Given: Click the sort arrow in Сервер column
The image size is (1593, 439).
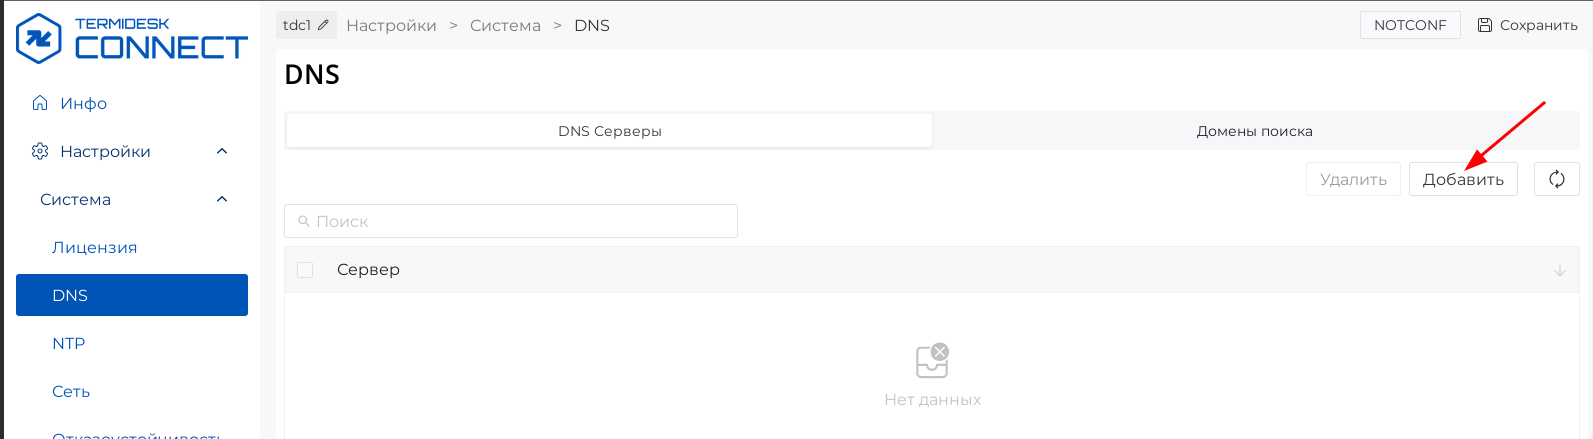Looking at the screenshot, I should (1559, 270).
